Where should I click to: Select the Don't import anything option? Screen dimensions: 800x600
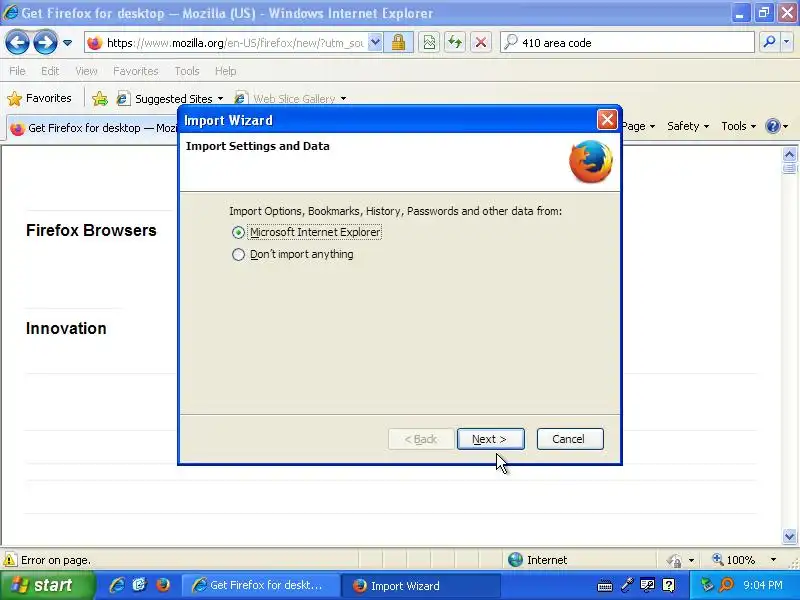pyautogui.click(x=292, y=254)
